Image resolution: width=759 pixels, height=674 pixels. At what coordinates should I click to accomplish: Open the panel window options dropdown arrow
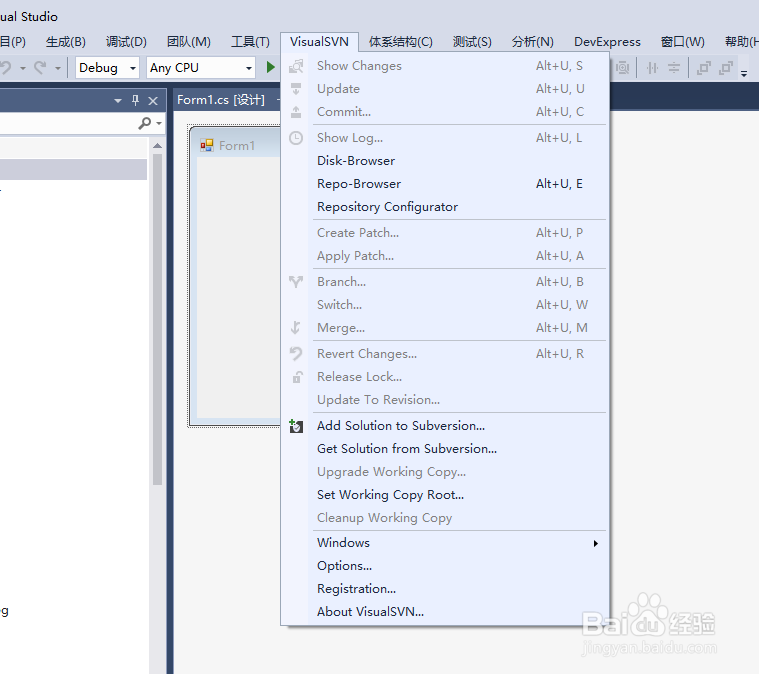coord(118,101)
